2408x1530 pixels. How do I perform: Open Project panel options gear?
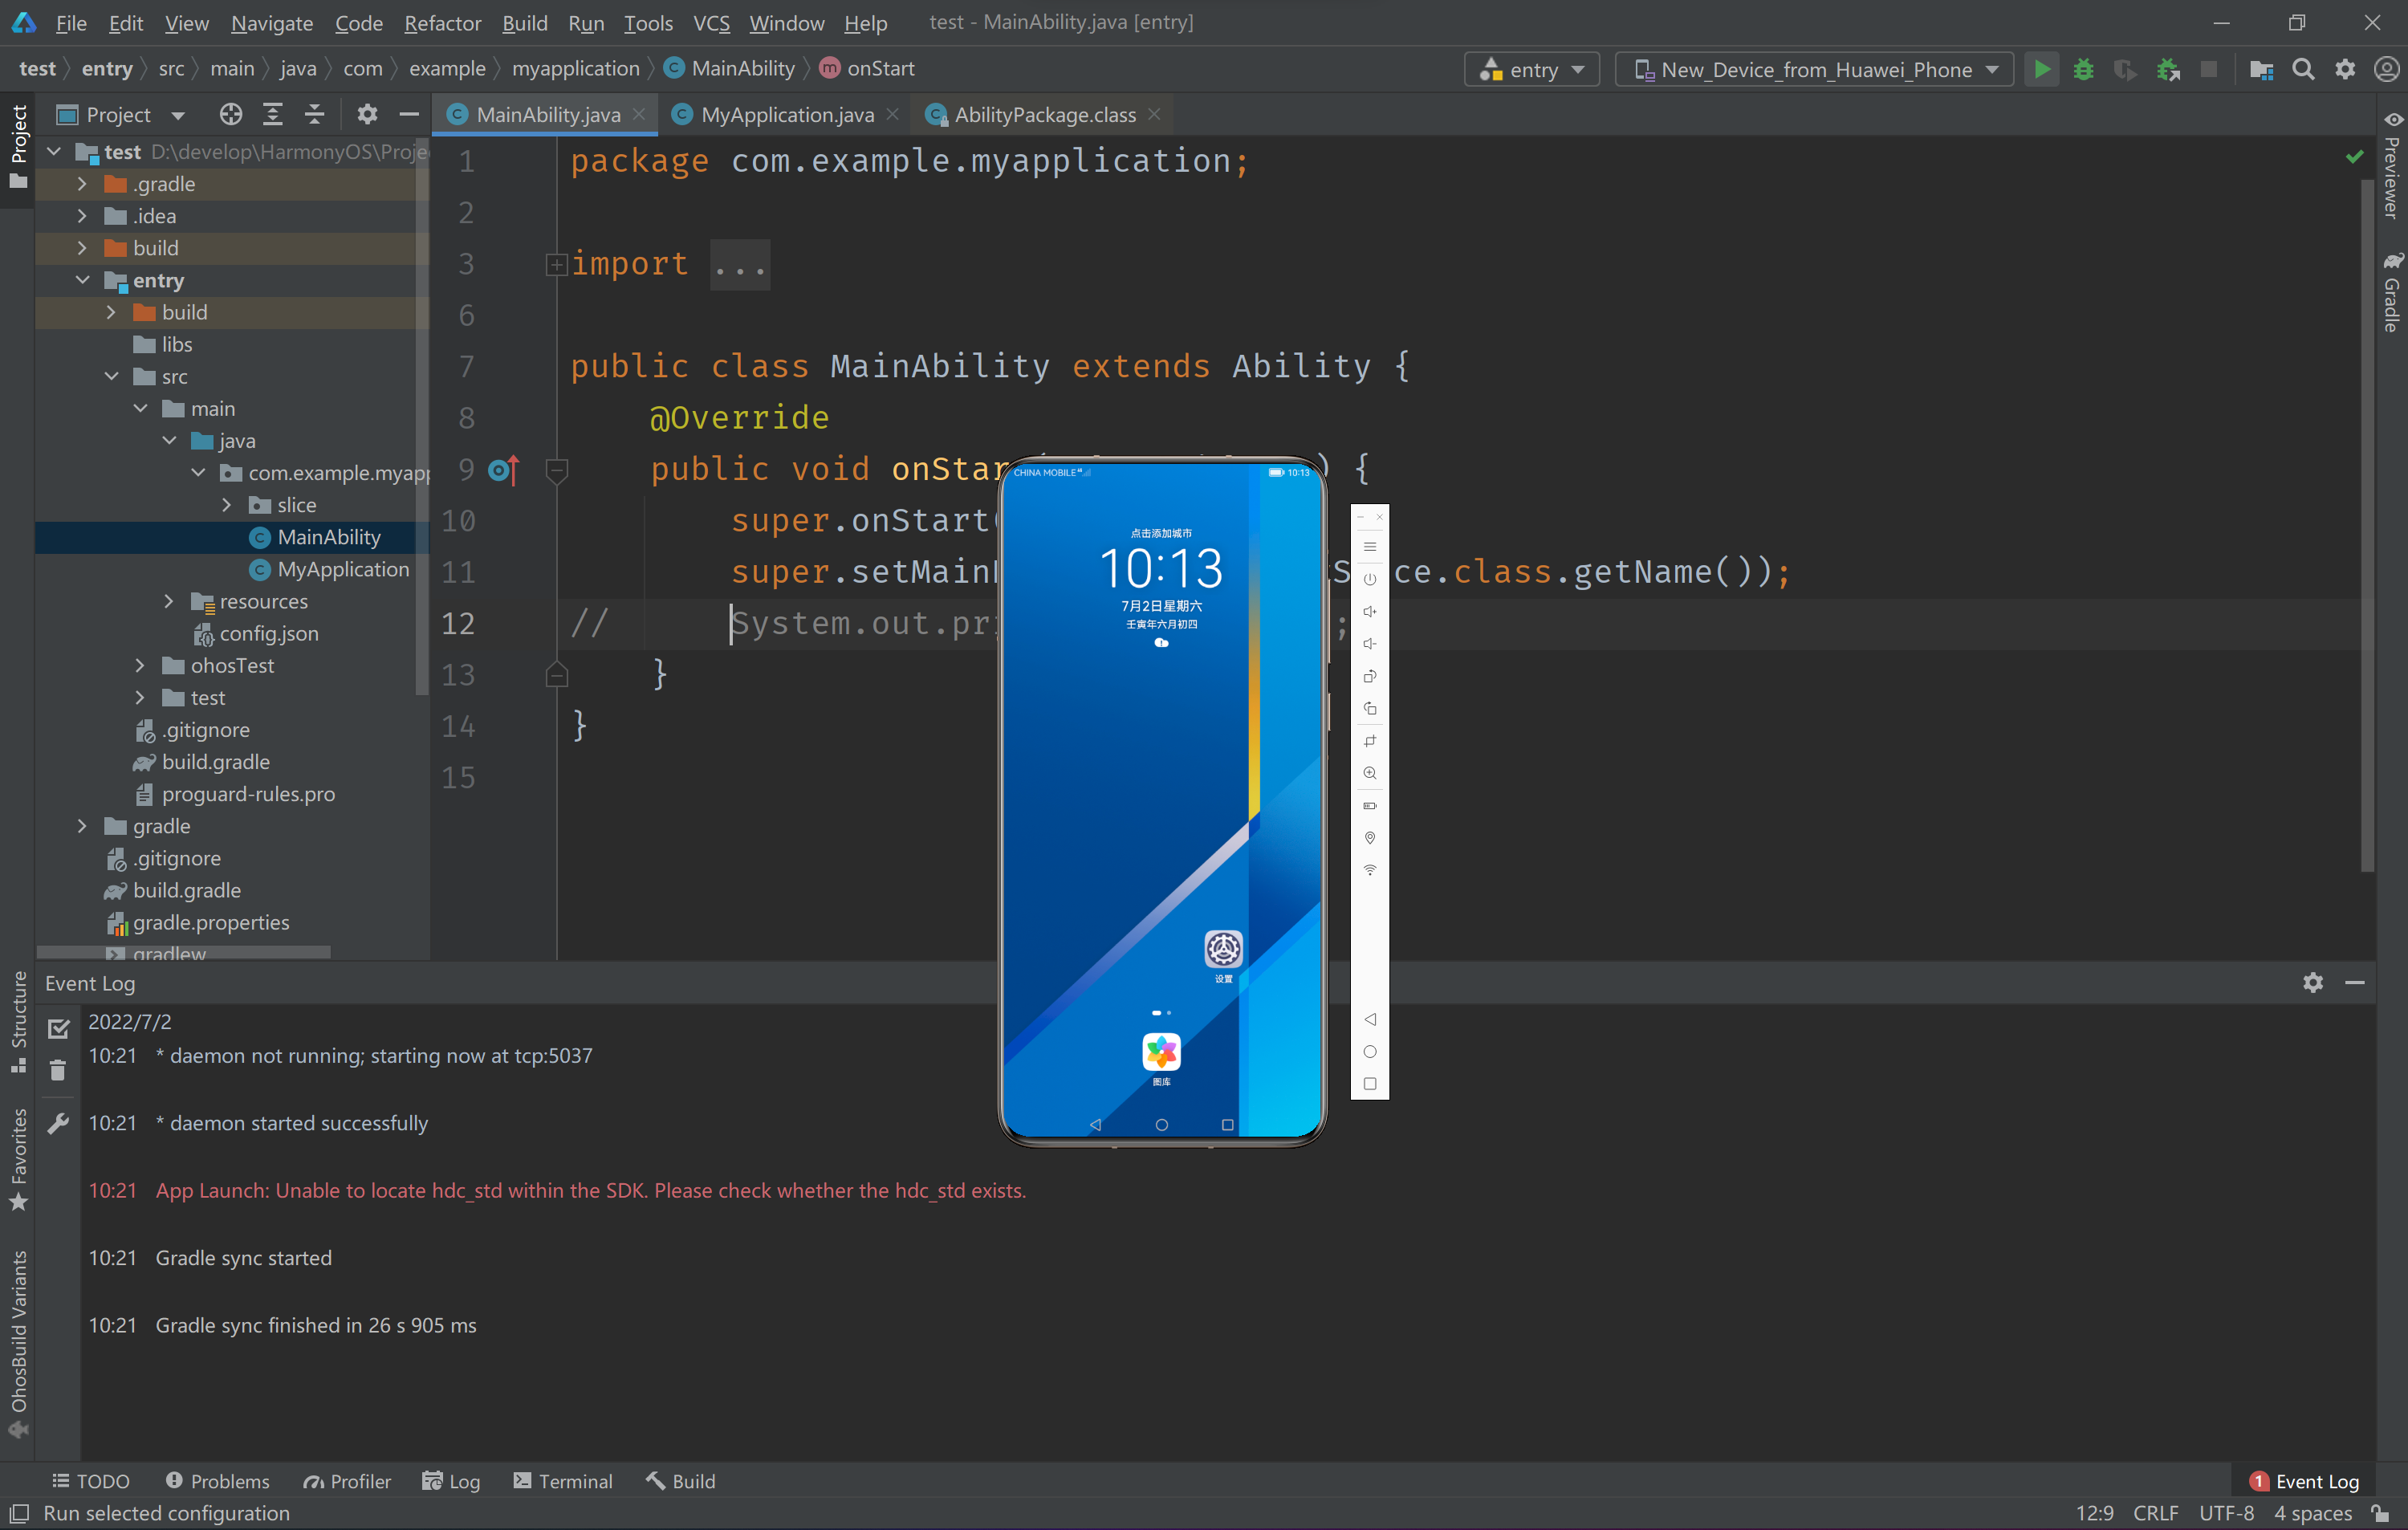367,115
